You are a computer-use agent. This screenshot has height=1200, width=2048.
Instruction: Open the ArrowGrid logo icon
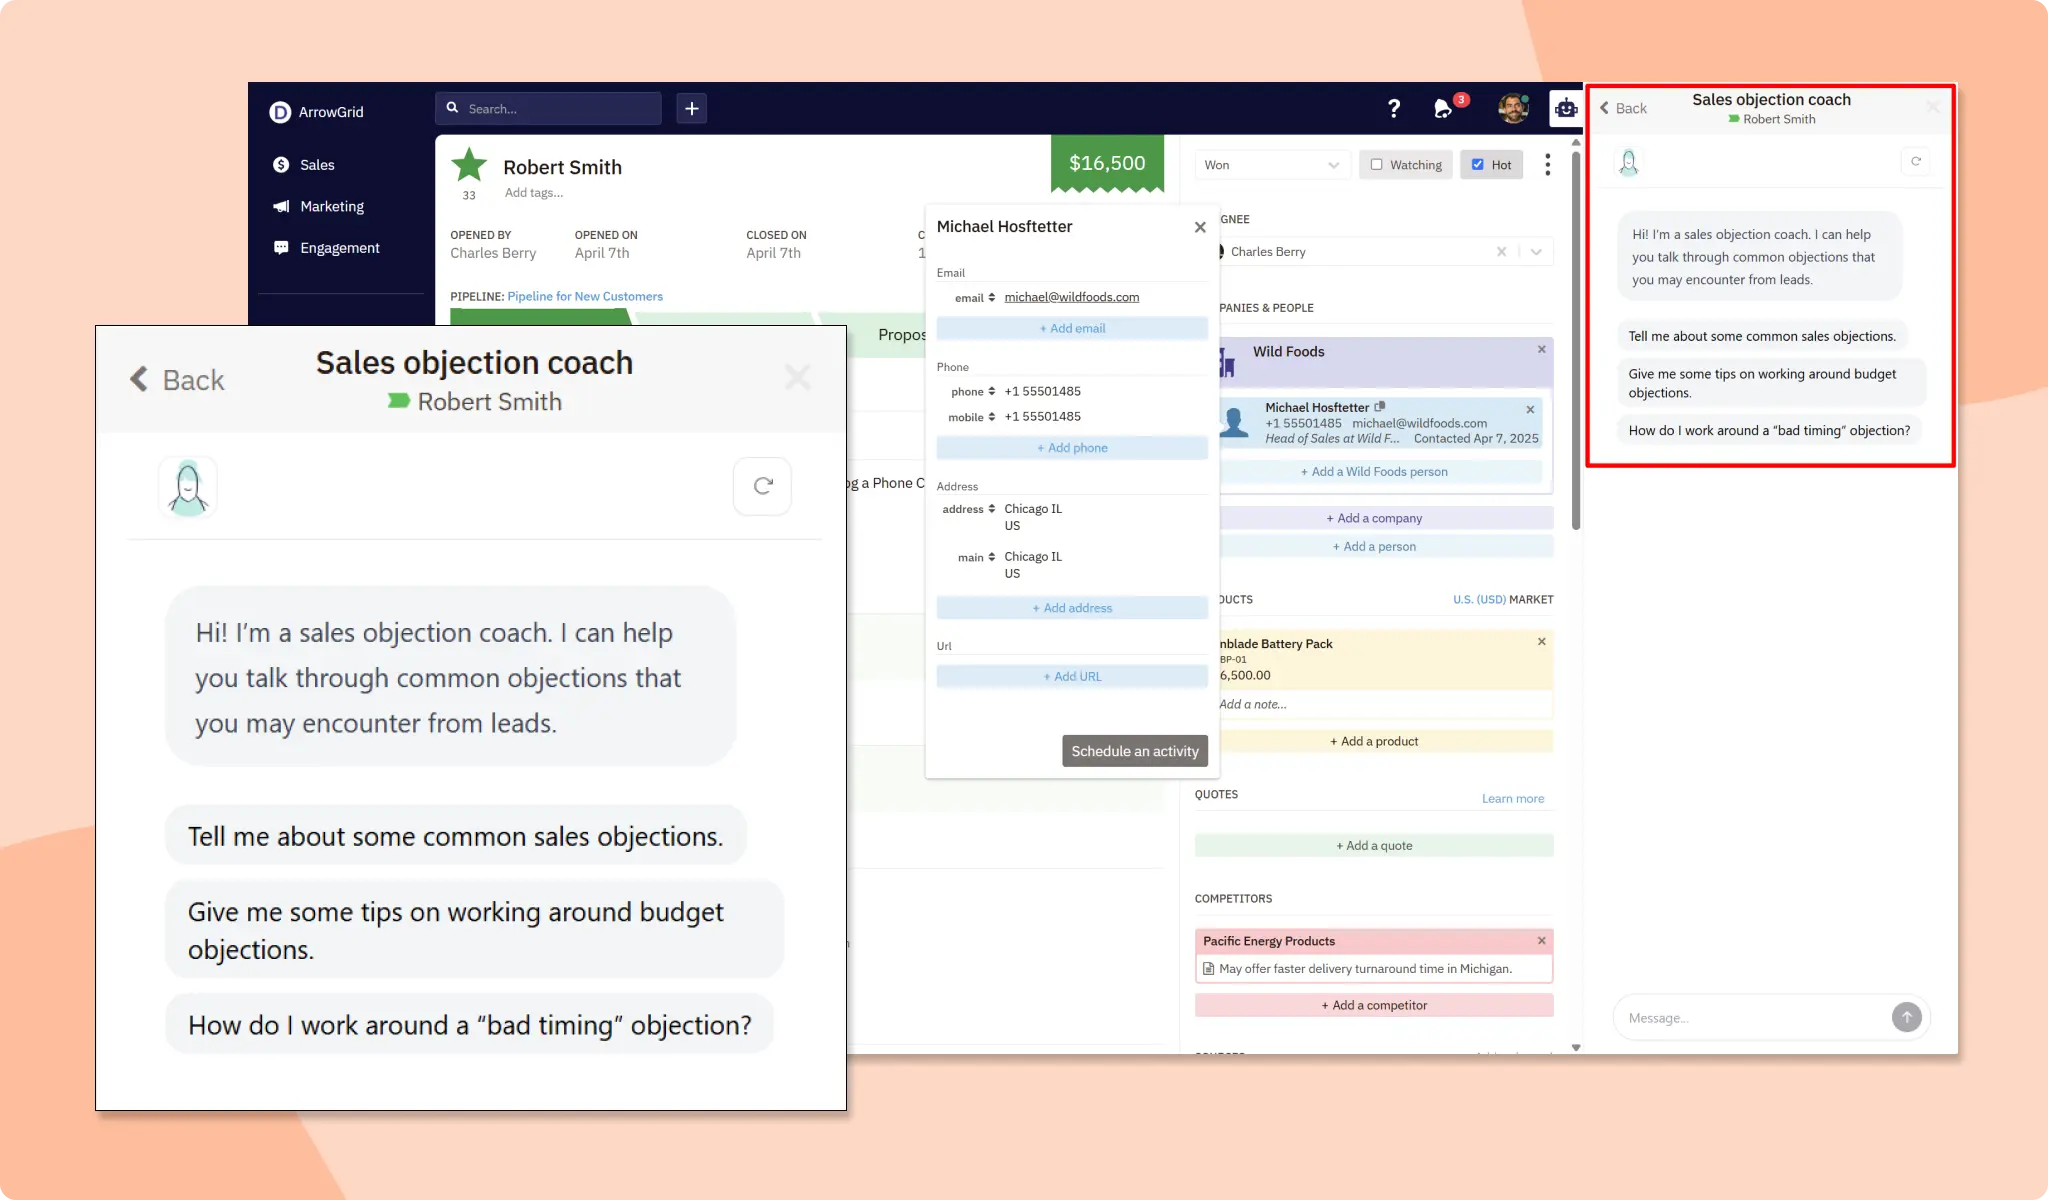coord(280,112)
